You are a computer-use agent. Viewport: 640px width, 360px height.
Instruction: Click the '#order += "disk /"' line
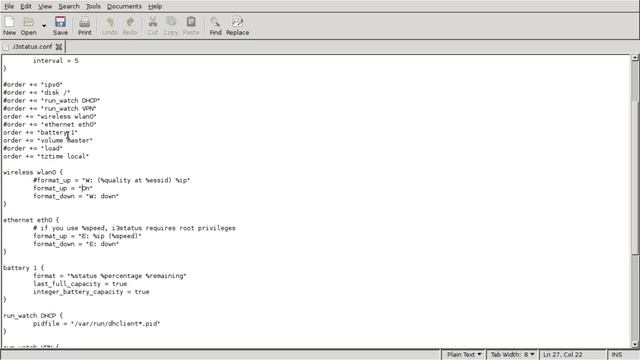(x=37, y=93)
